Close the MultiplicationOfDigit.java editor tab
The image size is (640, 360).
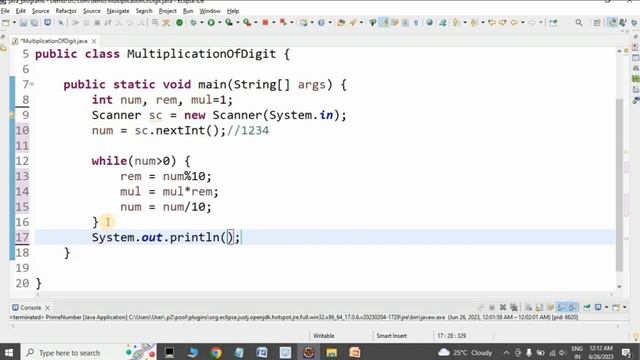click(x=94, y=41)
